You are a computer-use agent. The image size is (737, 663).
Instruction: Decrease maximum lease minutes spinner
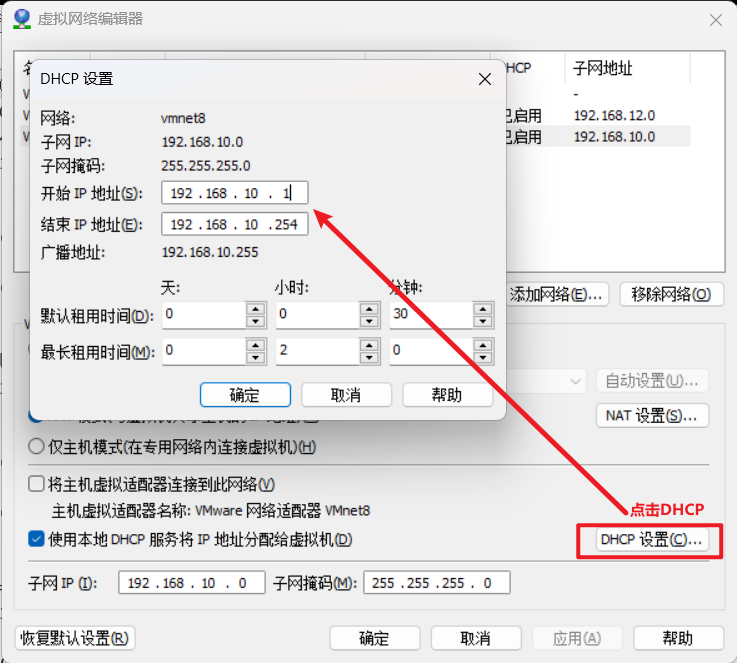pyautogui.click(x=483, y=357)
